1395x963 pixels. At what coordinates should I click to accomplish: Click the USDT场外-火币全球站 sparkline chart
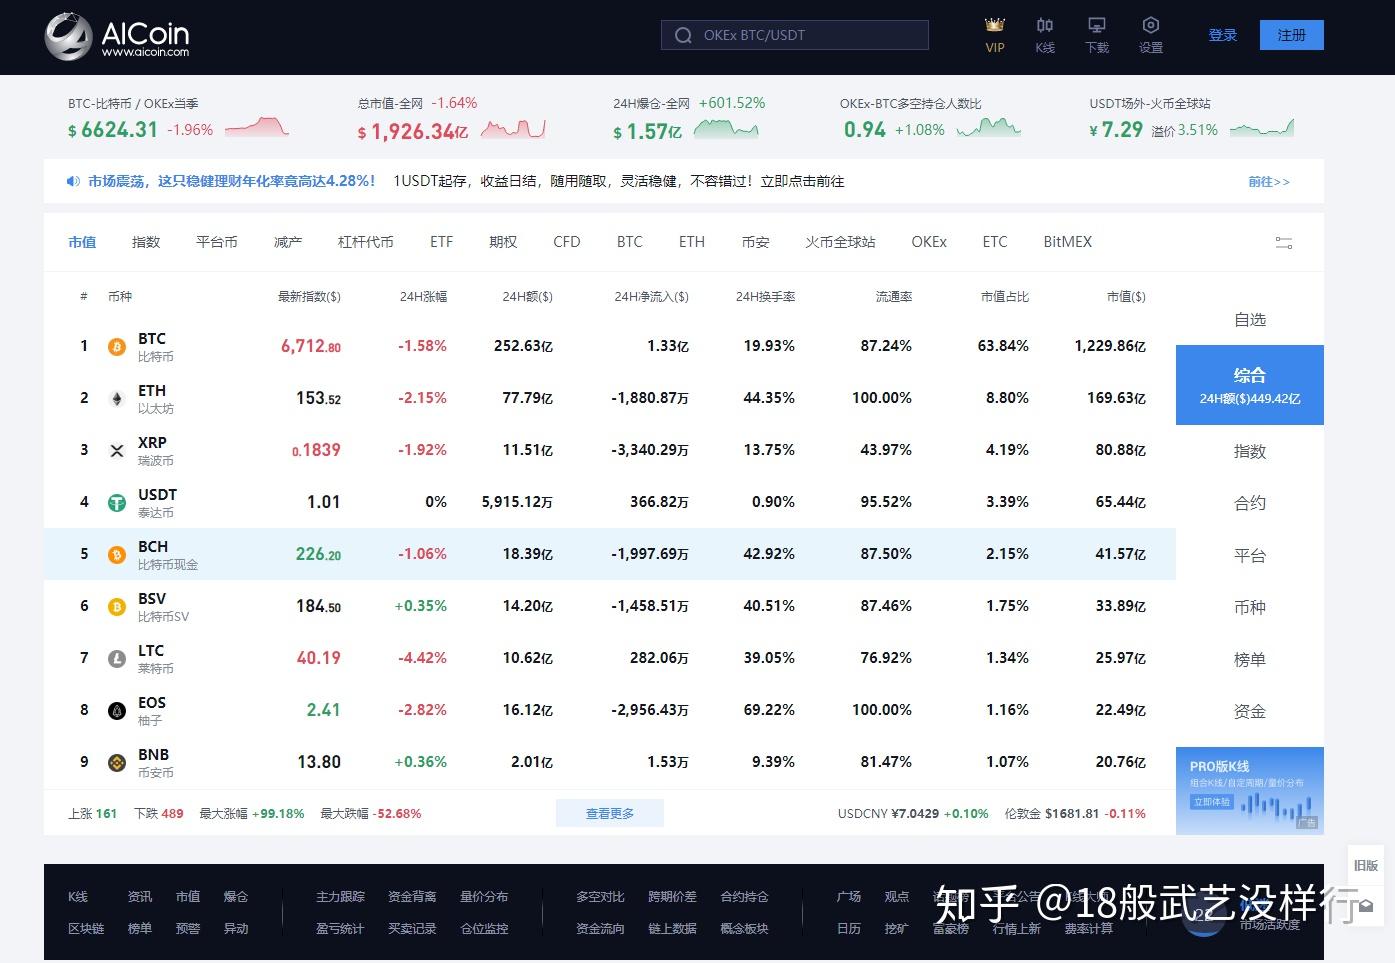click(1262, 127)
